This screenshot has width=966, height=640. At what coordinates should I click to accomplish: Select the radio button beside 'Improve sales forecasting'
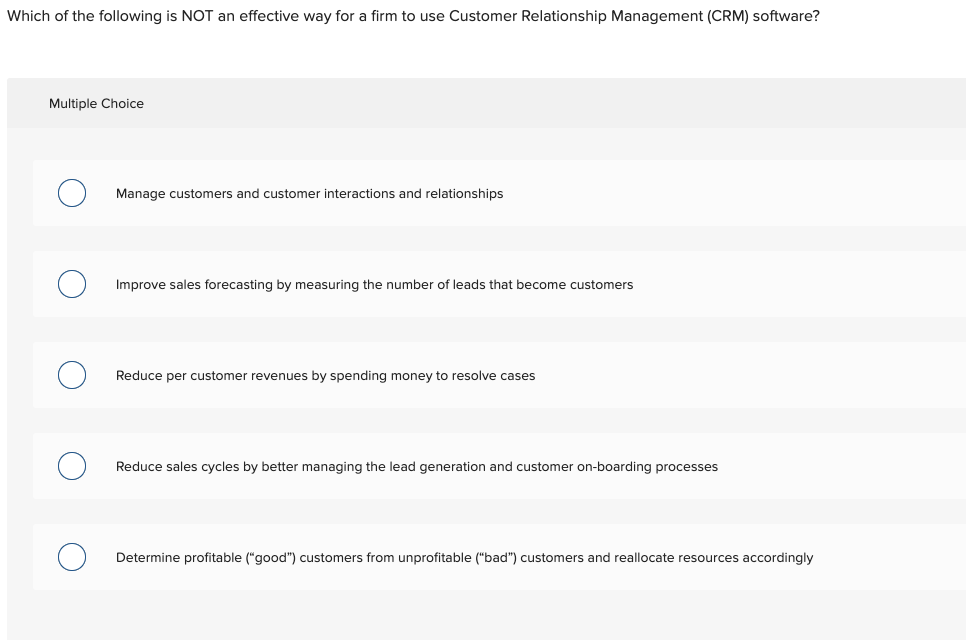[x=71, y=283]
